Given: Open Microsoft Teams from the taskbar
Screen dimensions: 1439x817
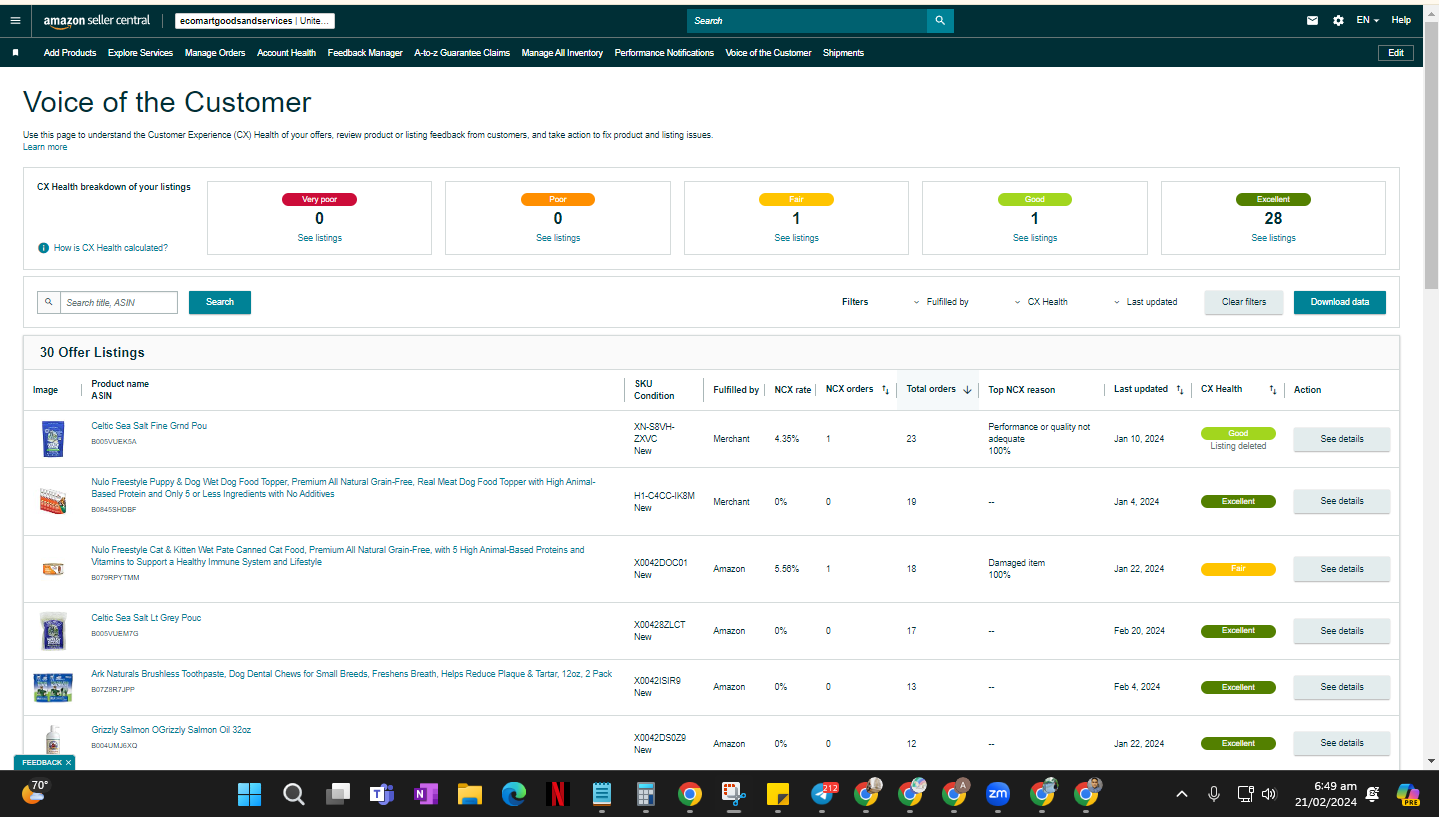Looking at the screenshot, I should click(381, 794).
